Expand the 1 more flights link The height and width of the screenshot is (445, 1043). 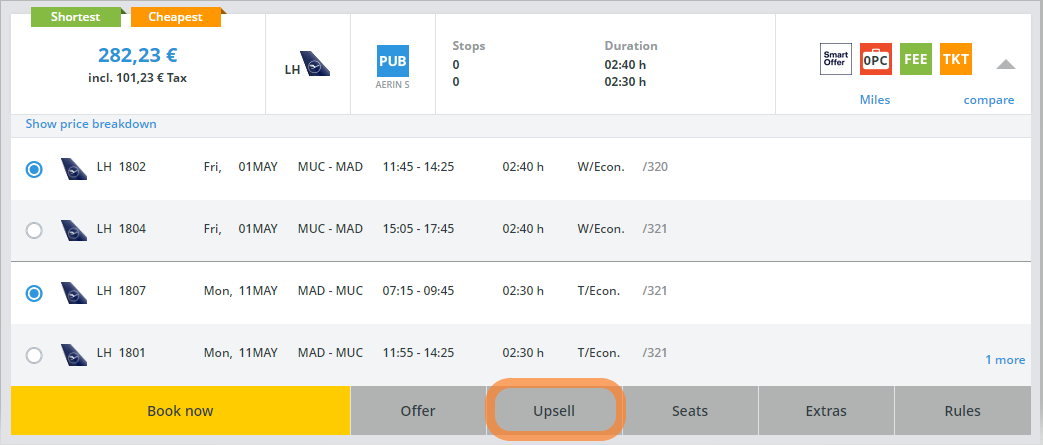click(x=1004, y=360)
